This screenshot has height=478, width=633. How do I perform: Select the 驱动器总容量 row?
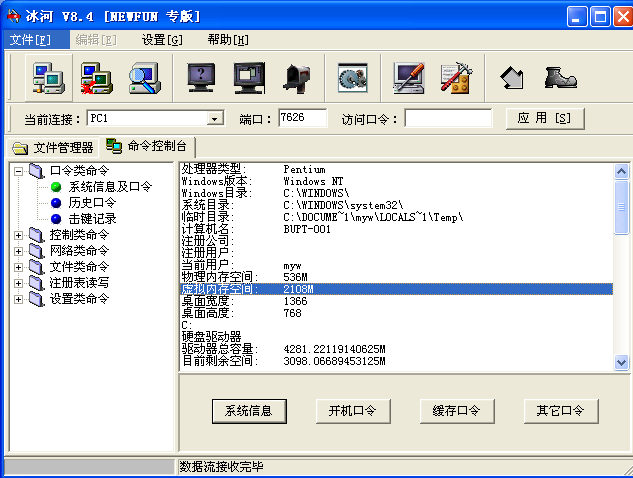[396, 349]
